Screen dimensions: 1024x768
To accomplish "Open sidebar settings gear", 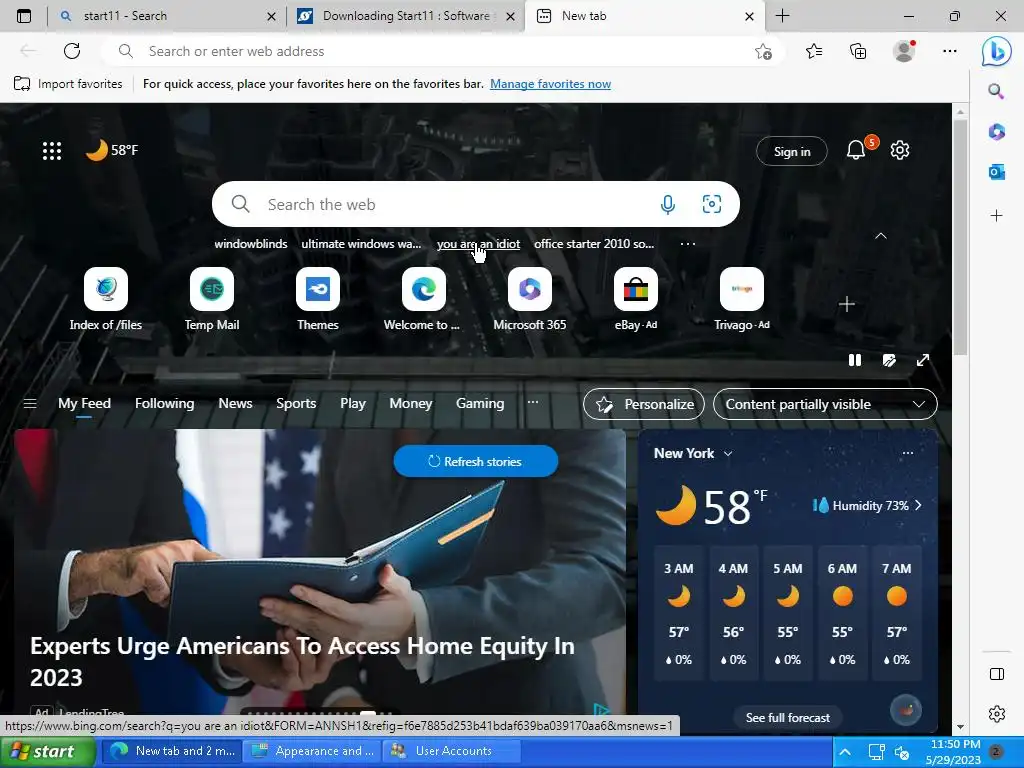I will 997,714.
